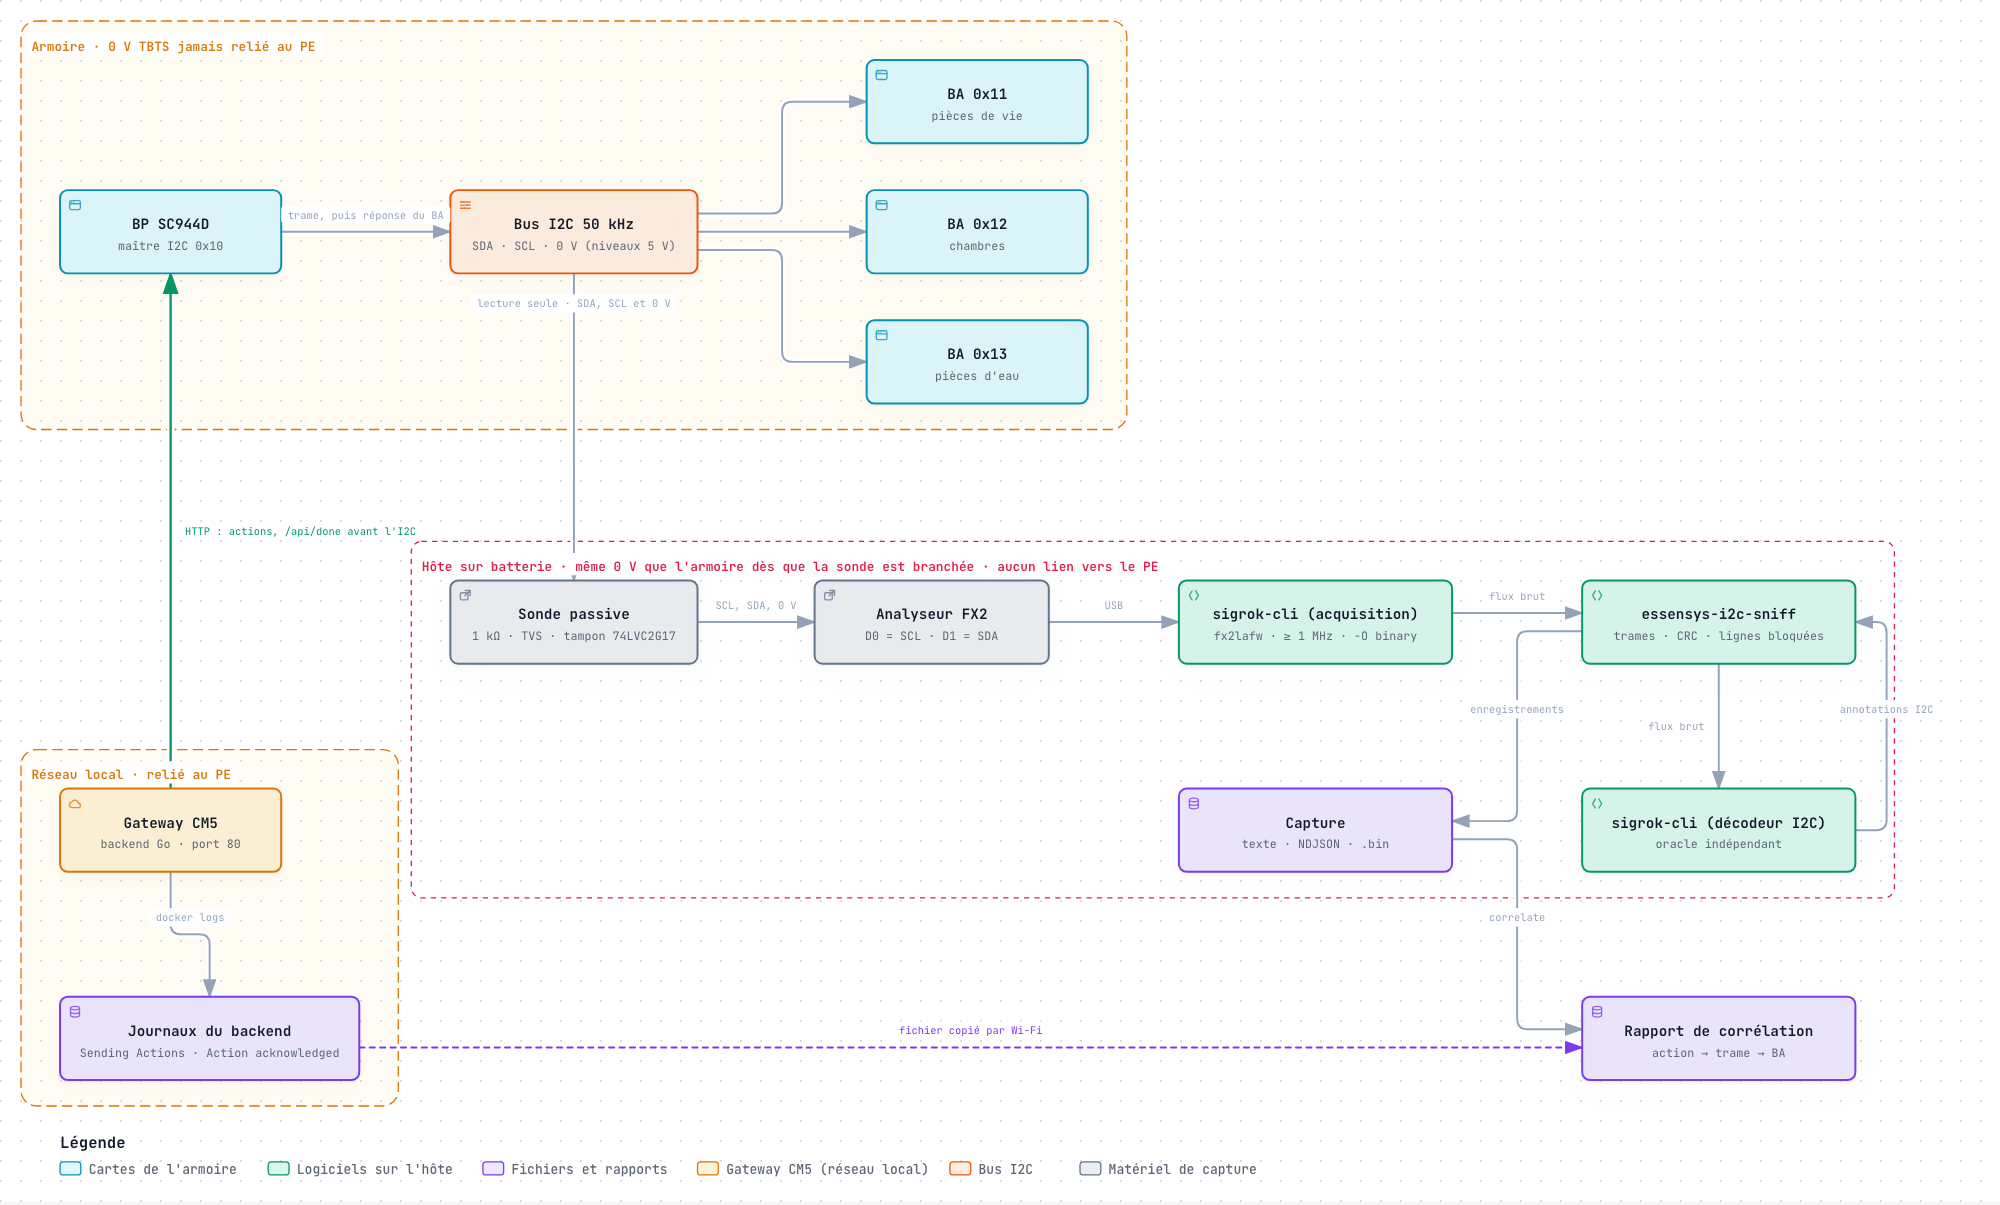Click the card icon in BA 0x13 node

click(x=882, y=335)
